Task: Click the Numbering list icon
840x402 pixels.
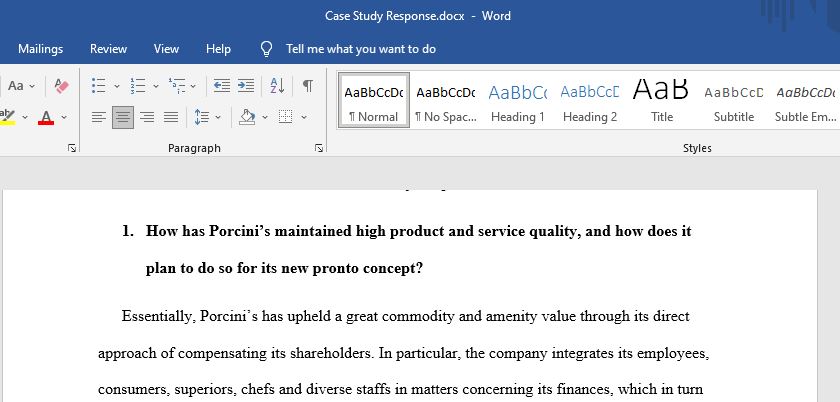Action: (x=138, y=85)
